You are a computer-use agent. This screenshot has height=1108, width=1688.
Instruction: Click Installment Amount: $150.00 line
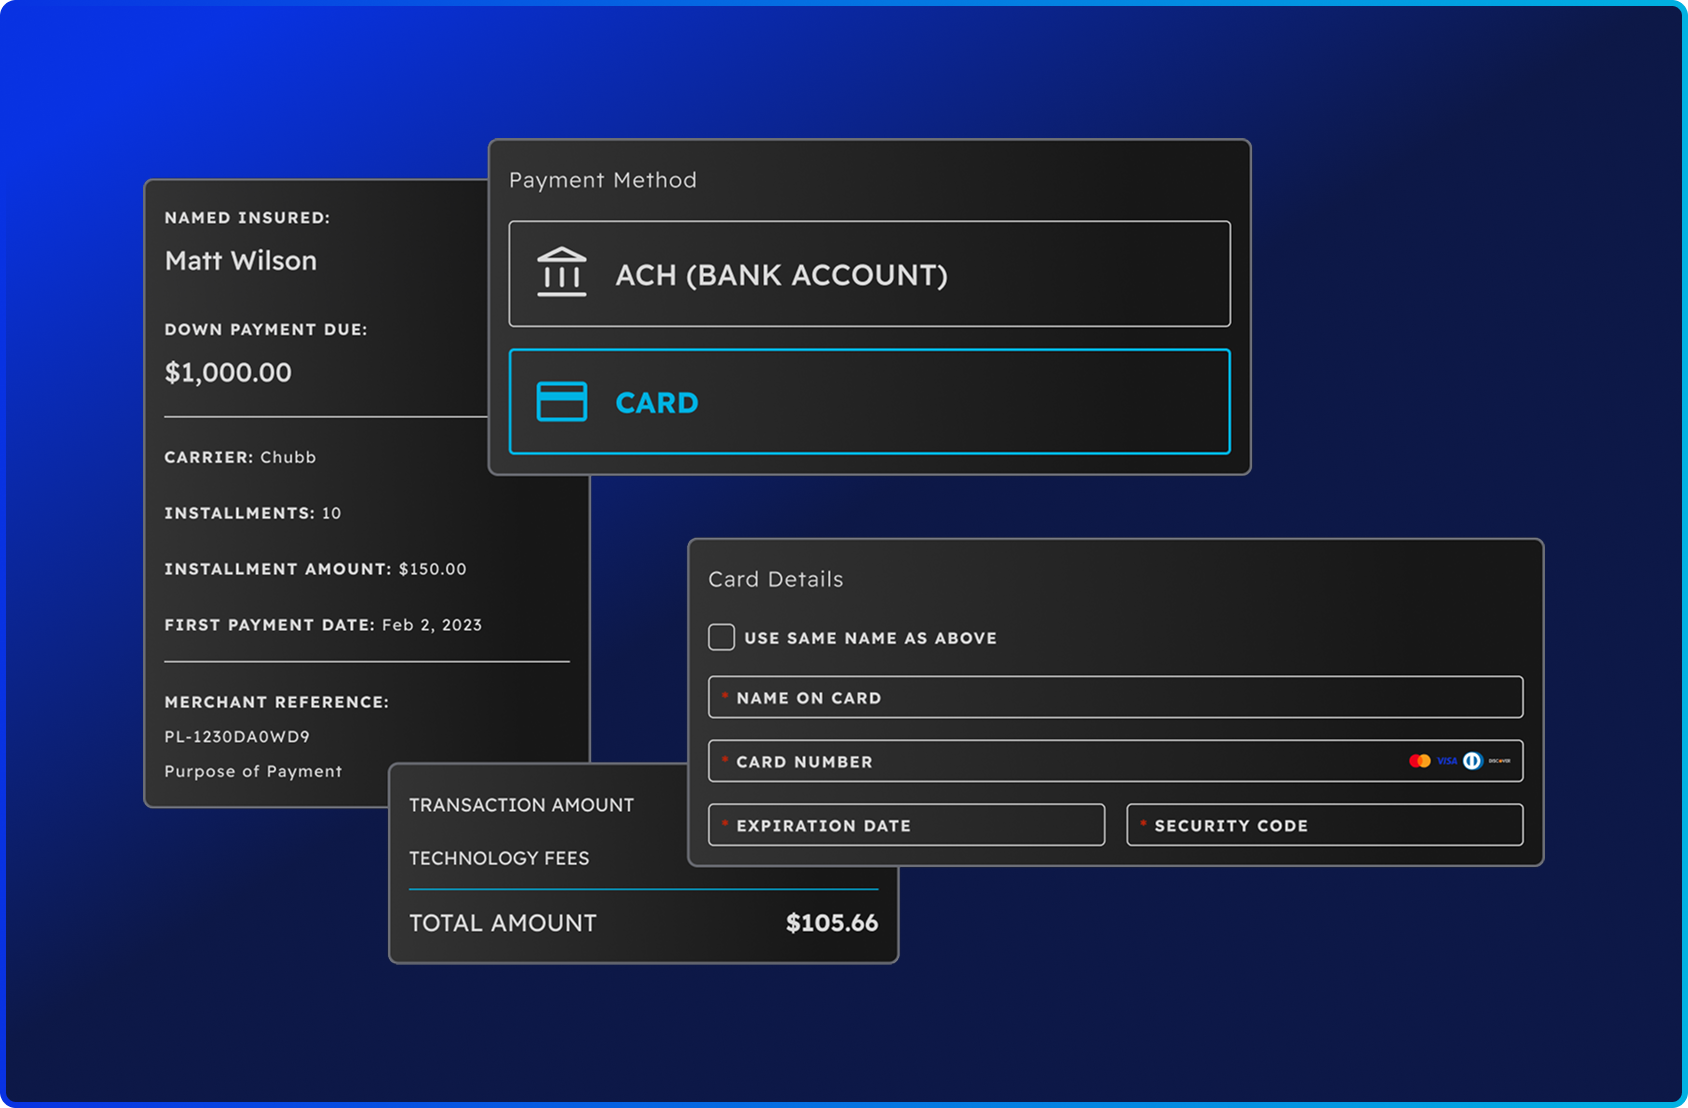tap(316, 569)
